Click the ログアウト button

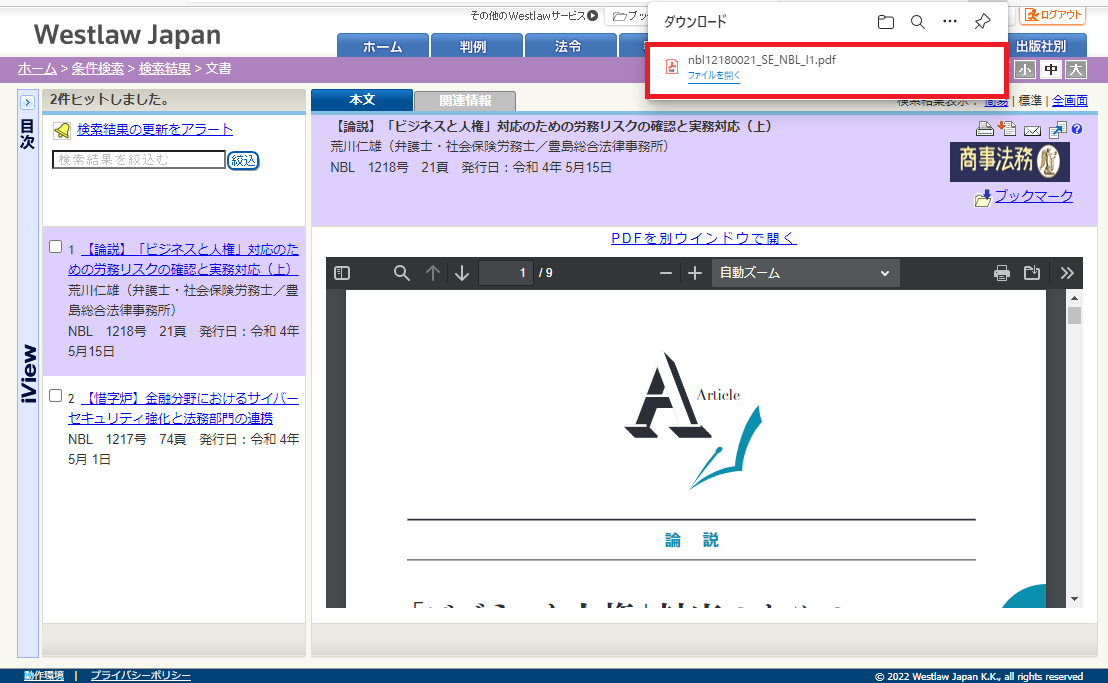click(1053, 15)
